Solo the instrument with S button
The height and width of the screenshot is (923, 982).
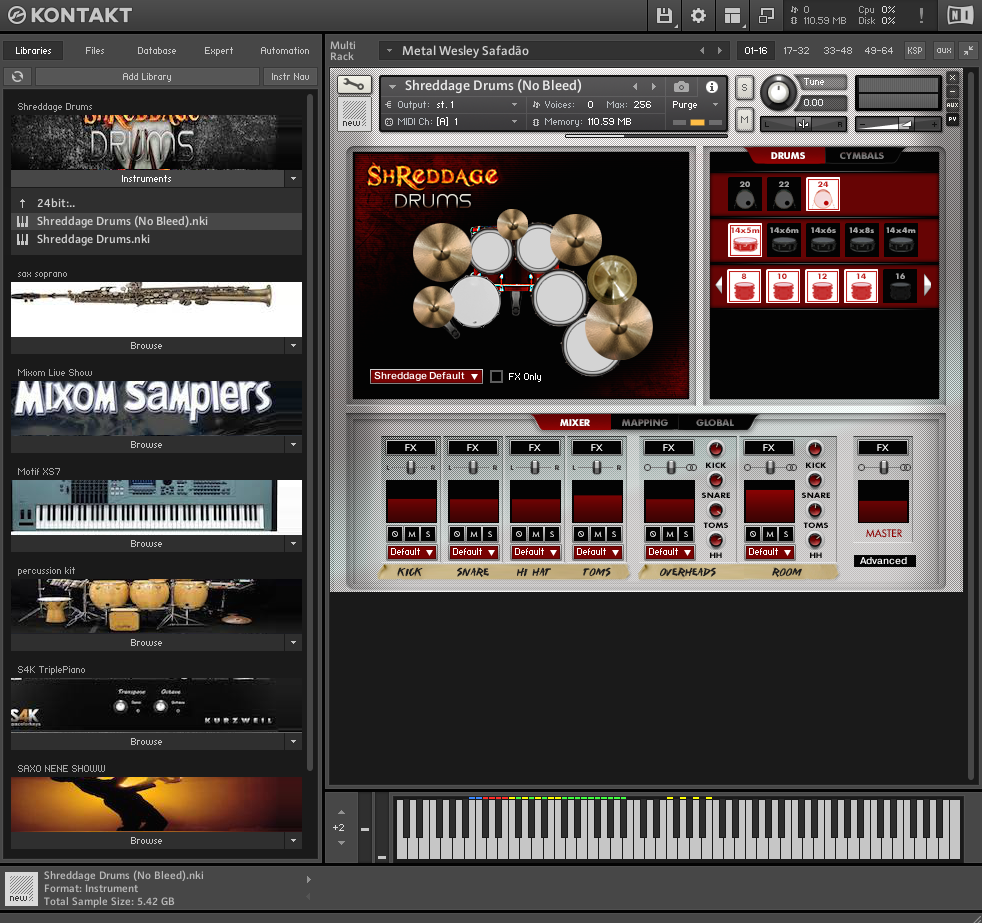coord(744,87)
